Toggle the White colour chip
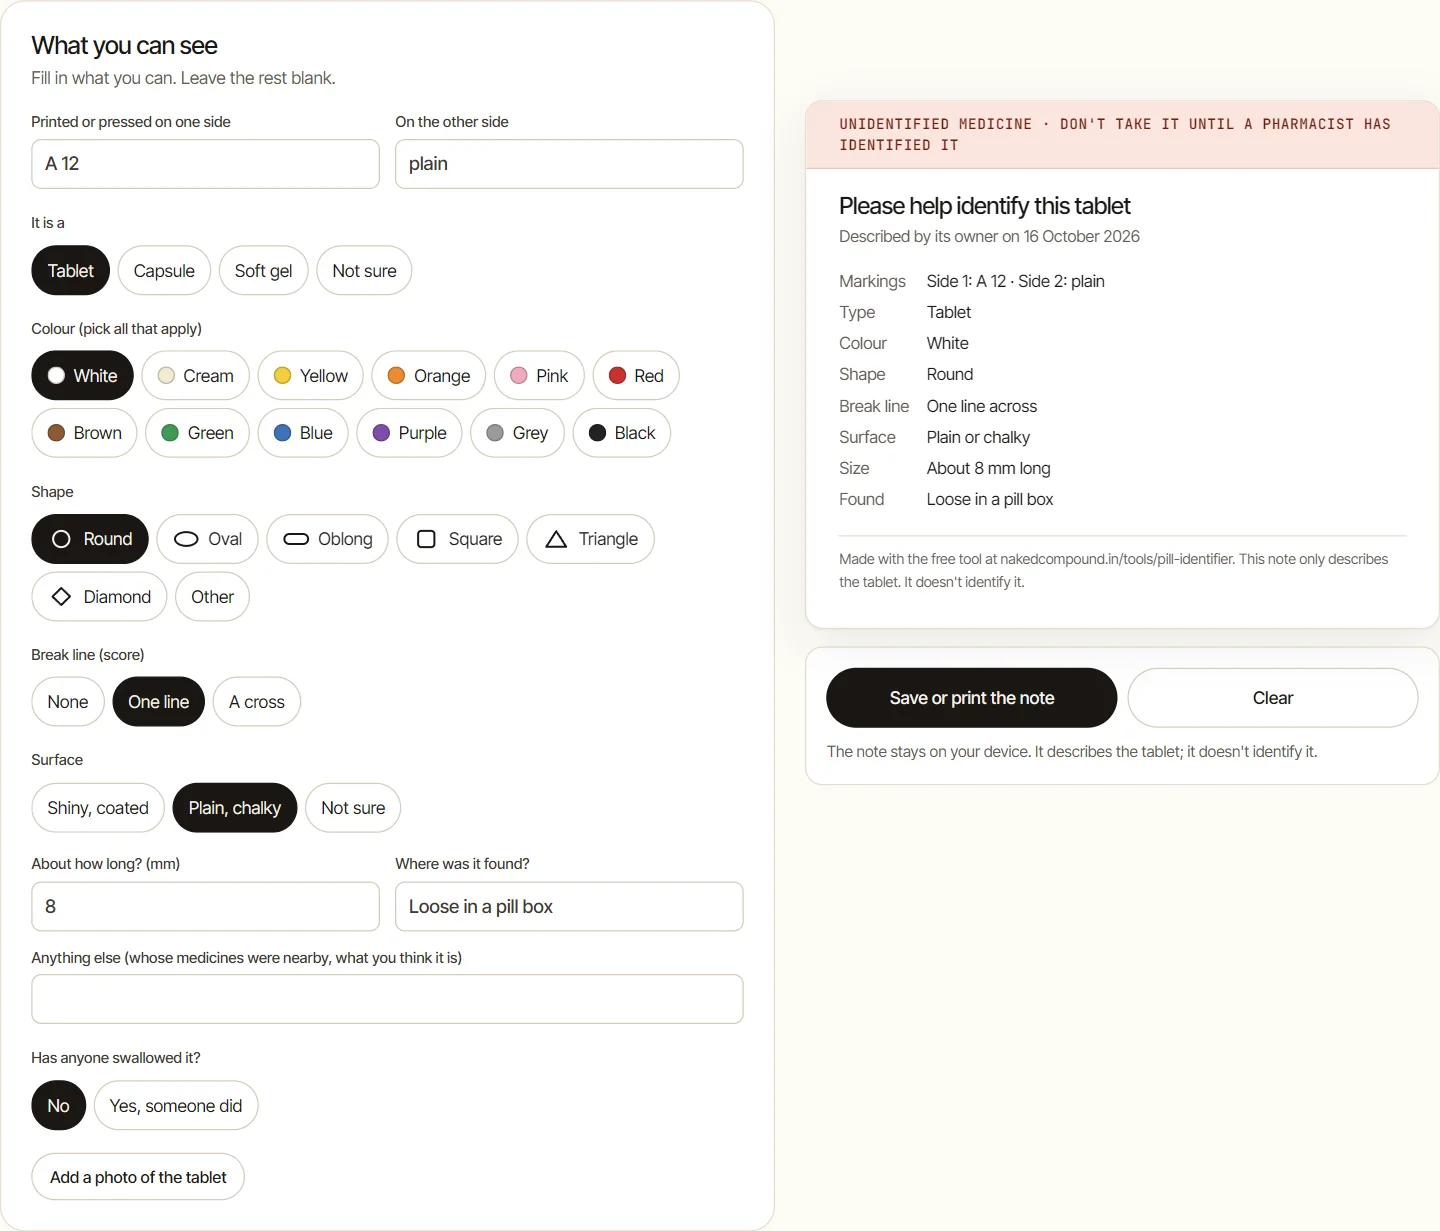The height and width of the screenshot is (1231, 1440). pyautogui.click(x=82, y=376)
